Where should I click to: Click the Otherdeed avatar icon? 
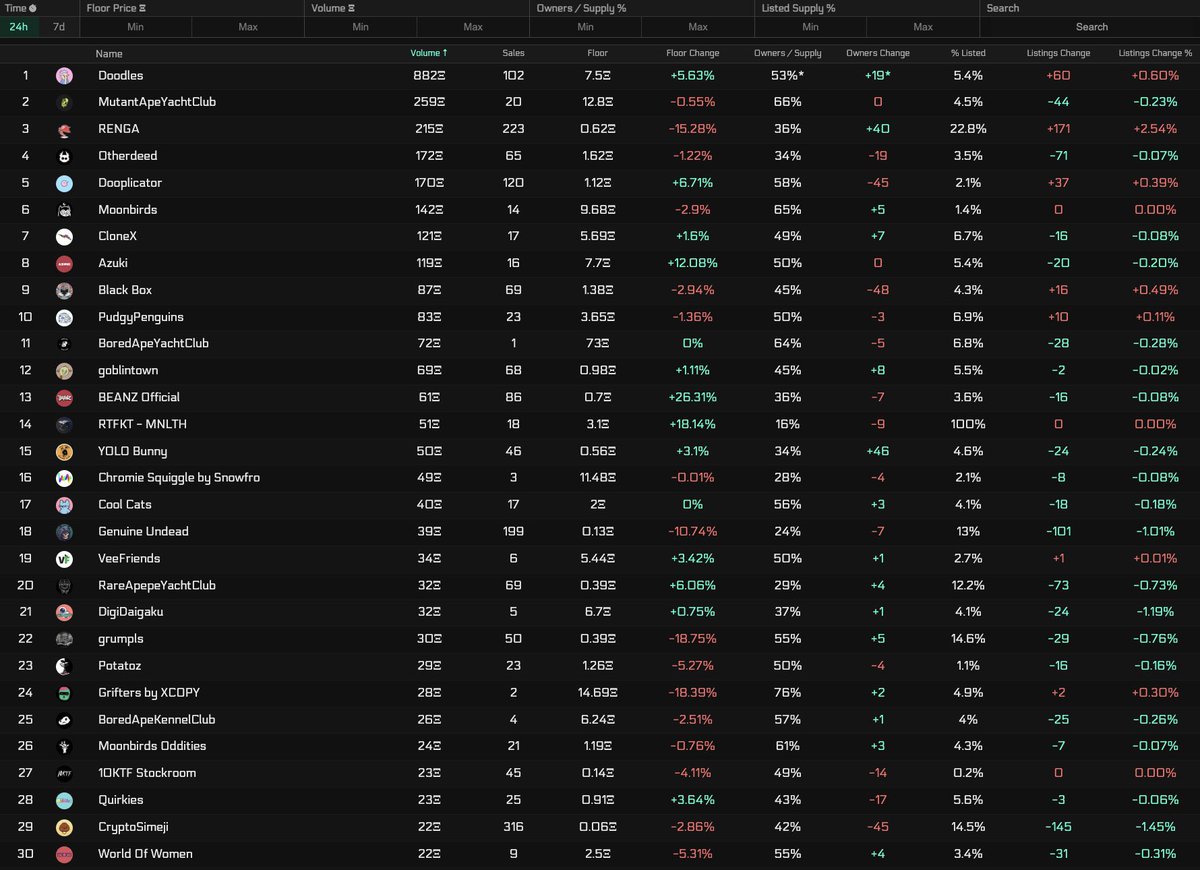[64, 156]
